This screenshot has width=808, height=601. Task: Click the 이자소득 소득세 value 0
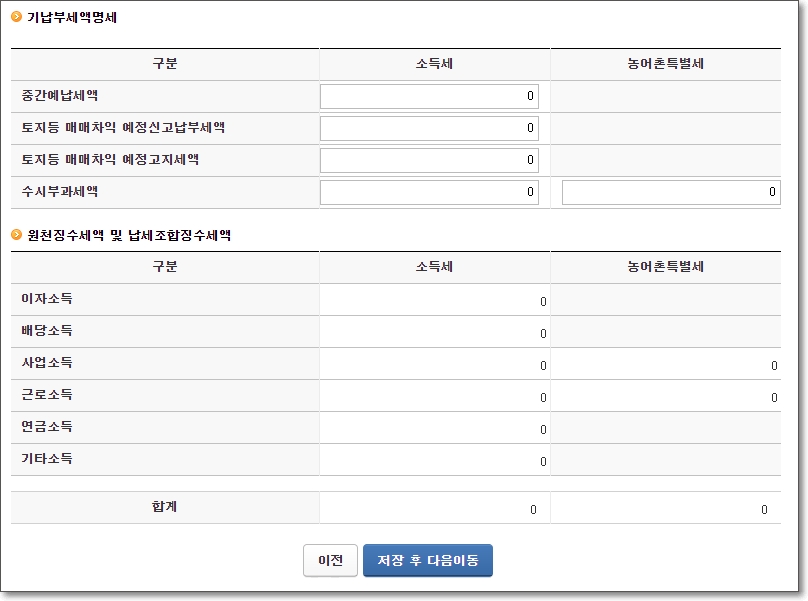click(x=543, y=302)
